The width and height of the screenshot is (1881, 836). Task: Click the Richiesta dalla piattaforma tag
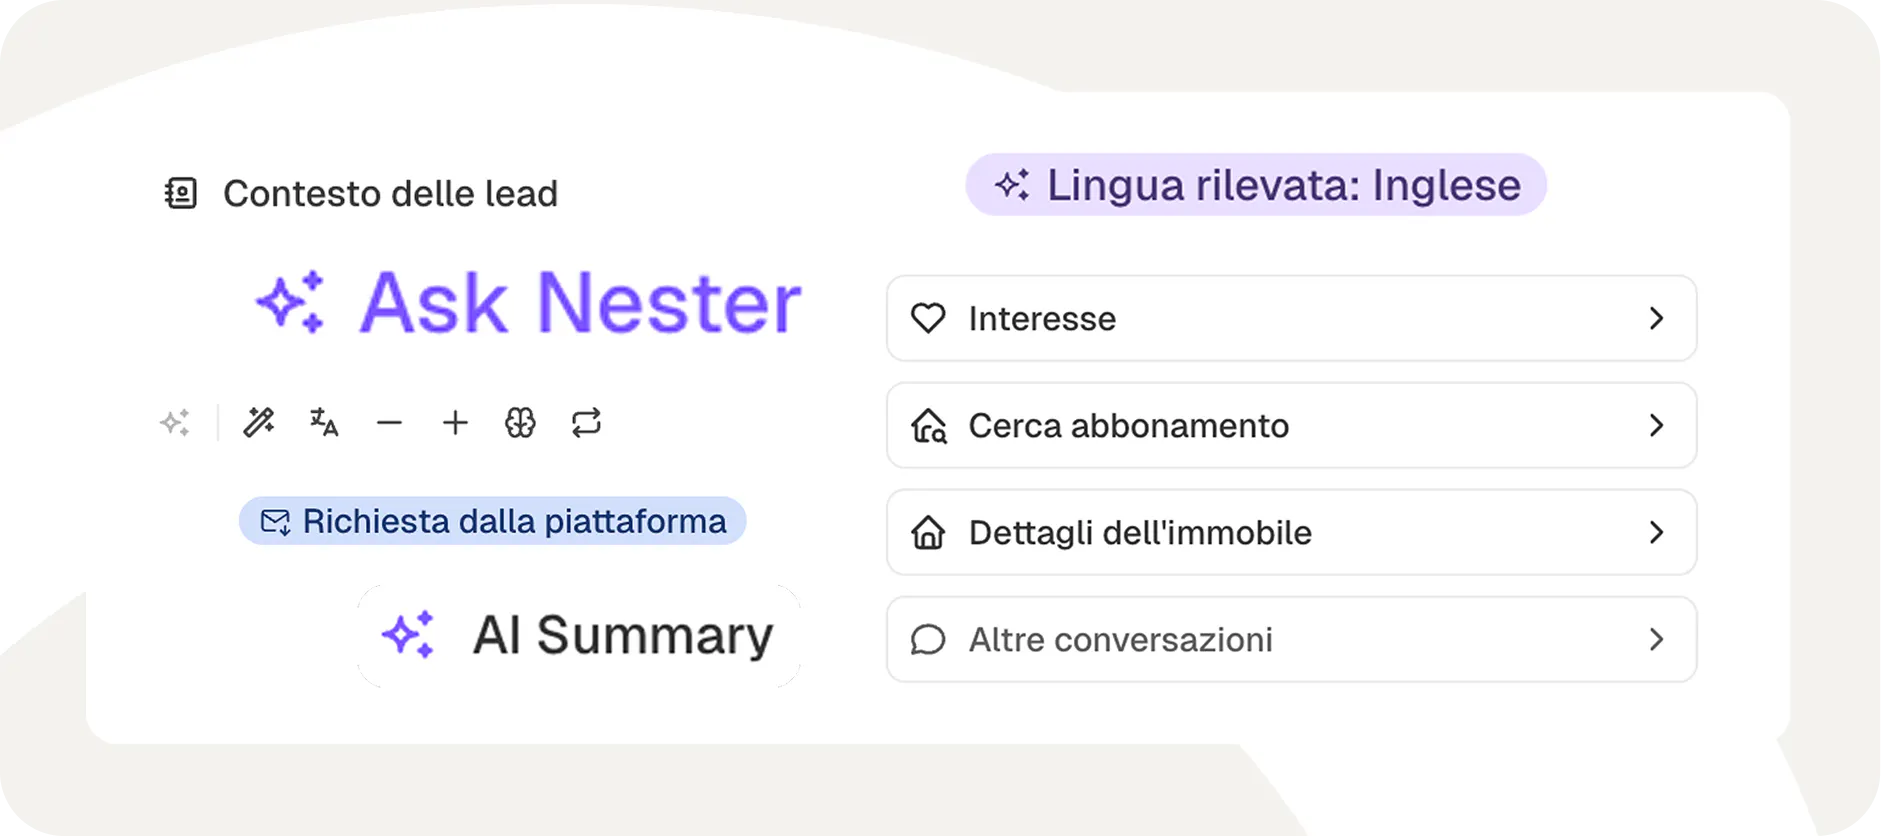tap(493, 521)
